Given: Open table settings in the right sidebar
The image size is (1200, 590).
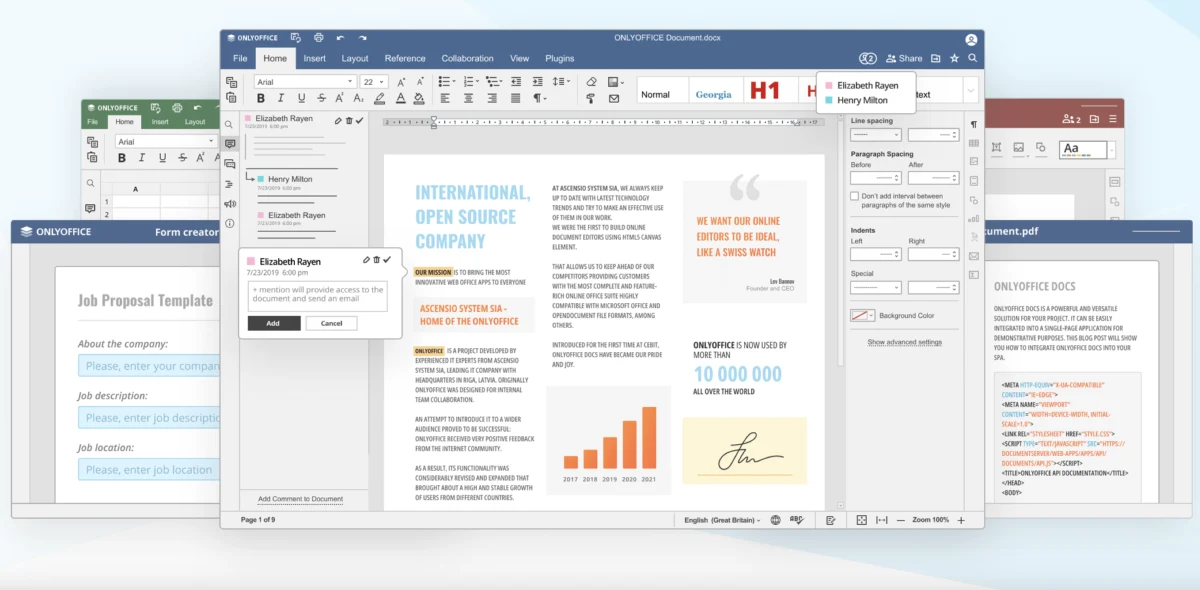Looking at the screenshot, I should pos(974,143).
